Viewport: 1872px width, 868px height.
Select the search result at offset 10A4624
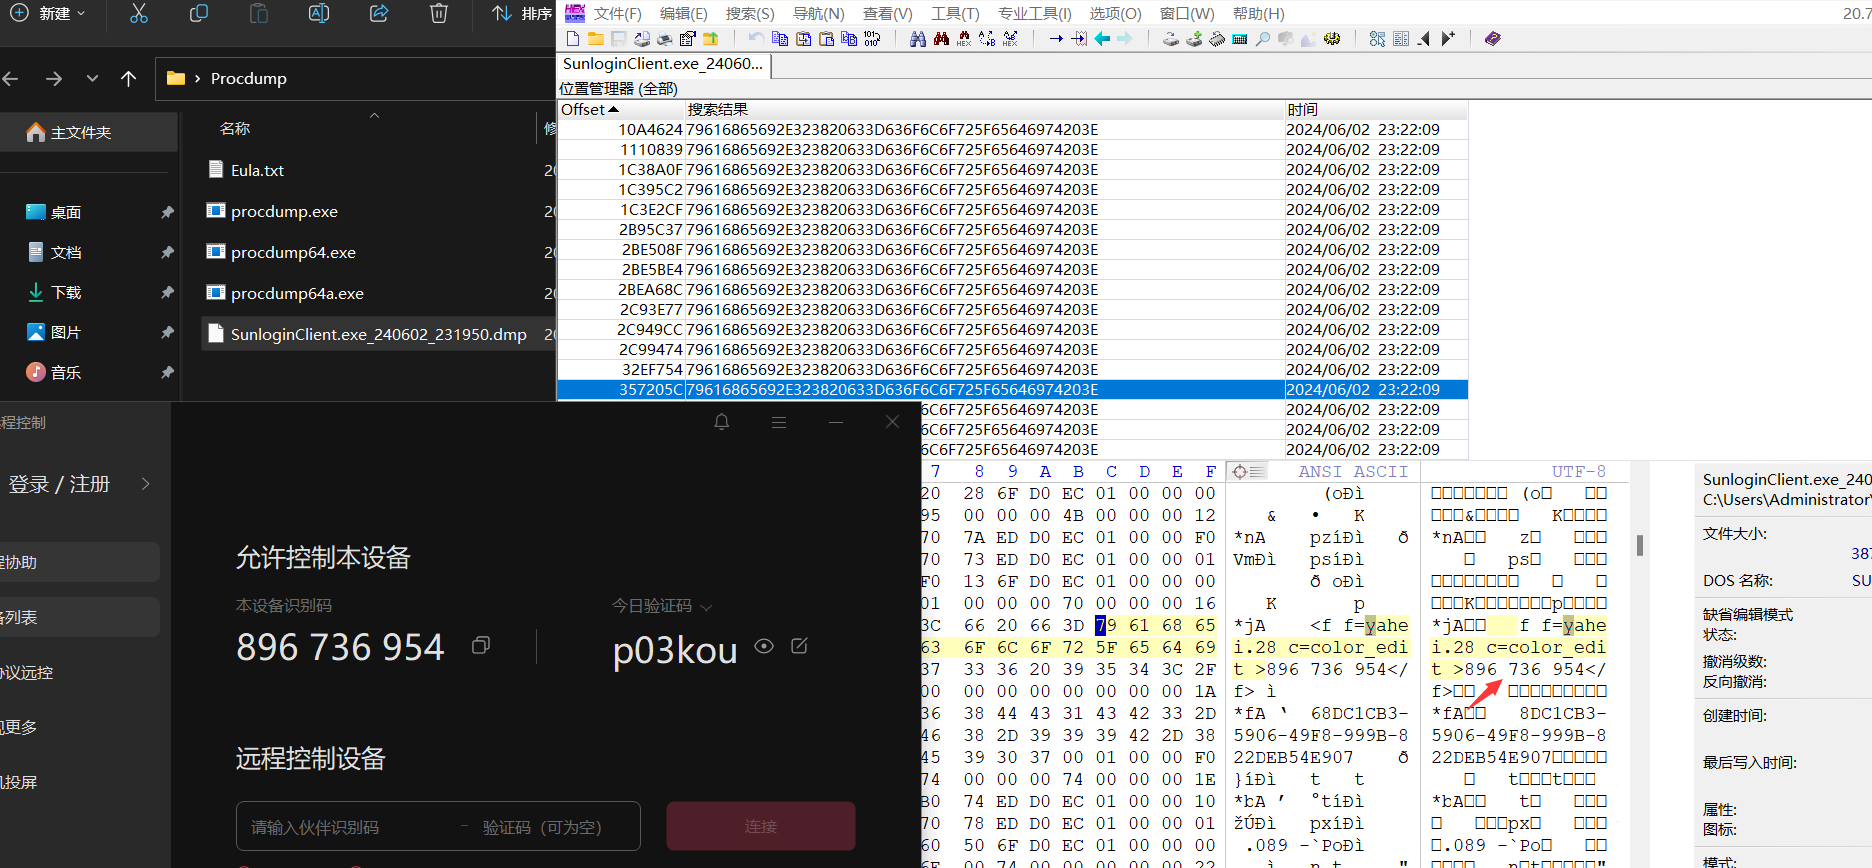[x=1012, y=129]
